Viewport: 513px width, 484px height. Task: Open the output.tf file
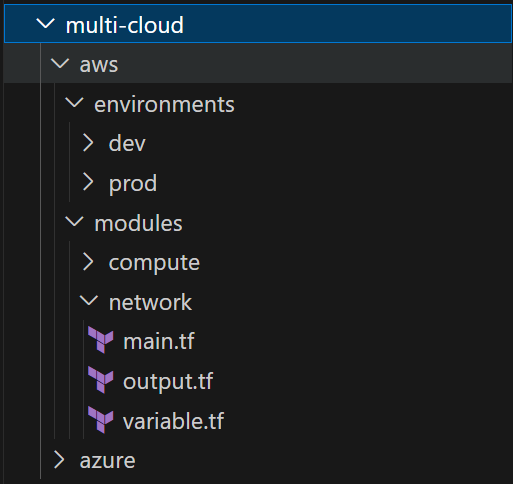[x=168, y=381]
